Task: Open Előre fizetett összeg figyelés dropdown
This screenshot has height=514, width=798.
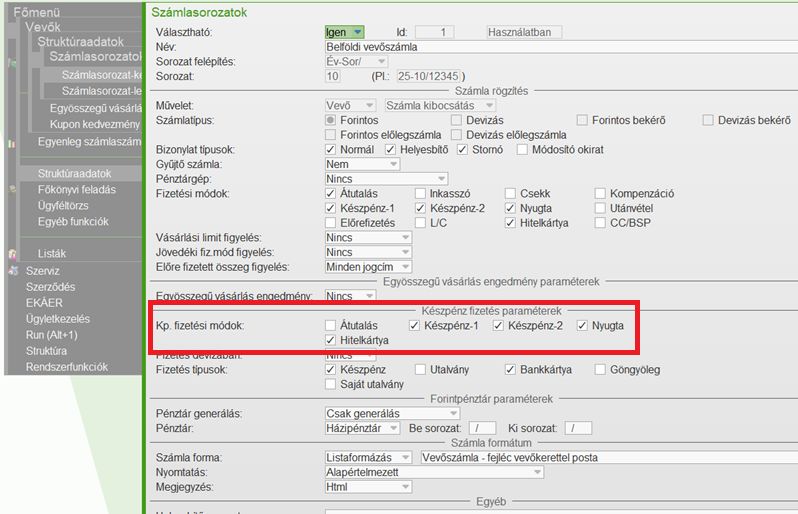Action: pos(368,267)
